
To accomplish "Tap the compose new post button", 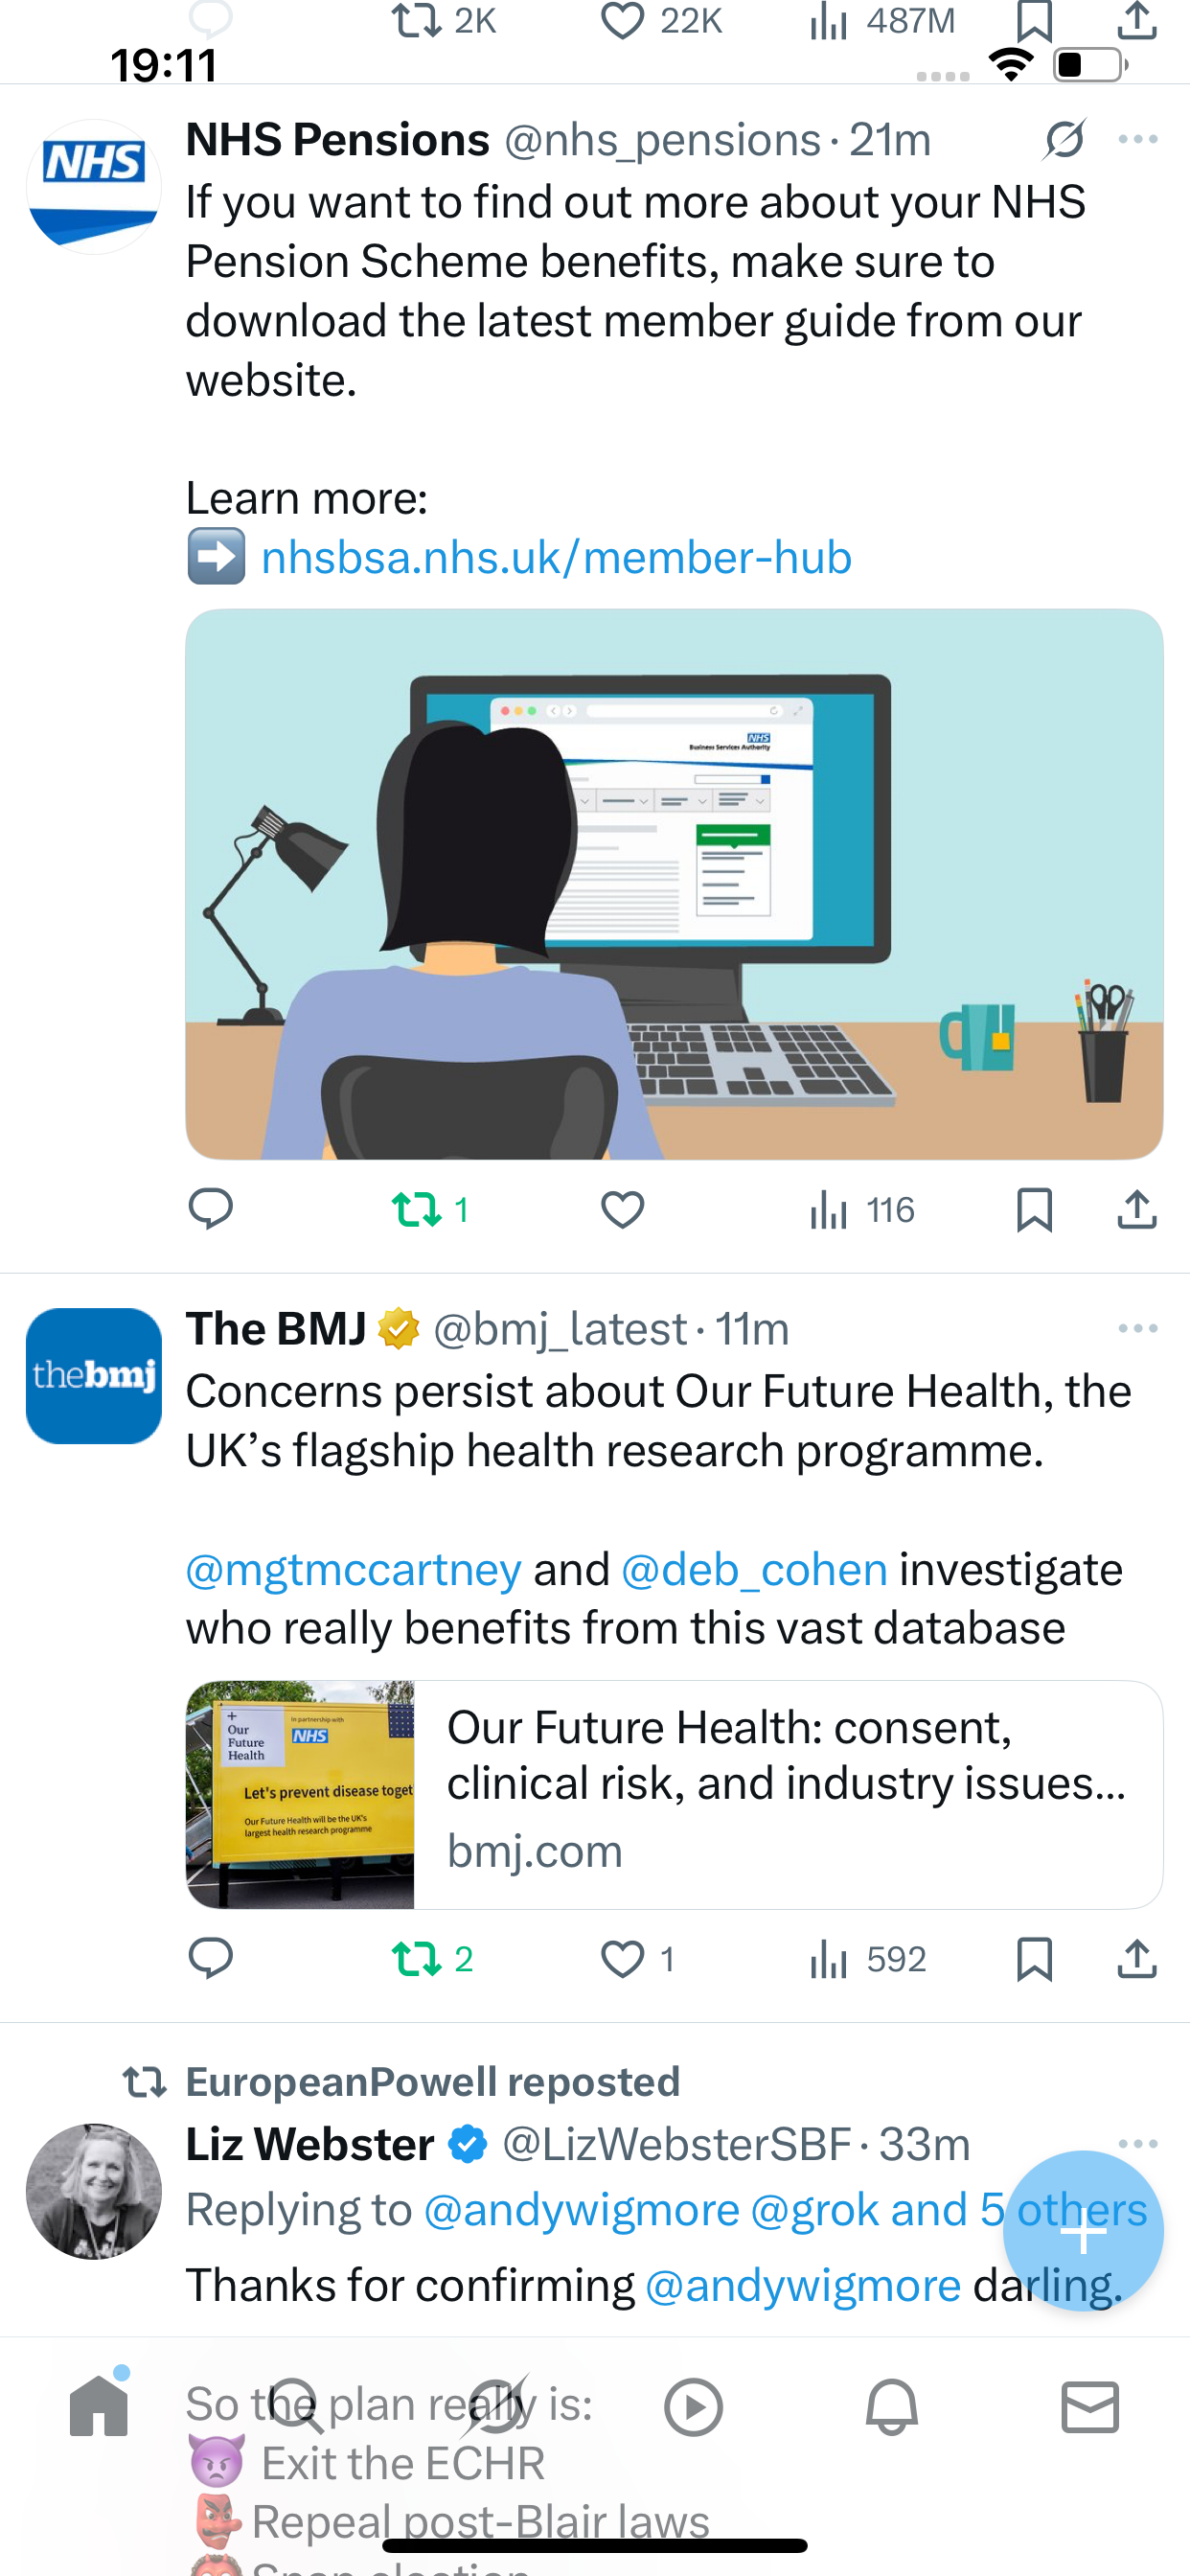I will 1082,2230.
